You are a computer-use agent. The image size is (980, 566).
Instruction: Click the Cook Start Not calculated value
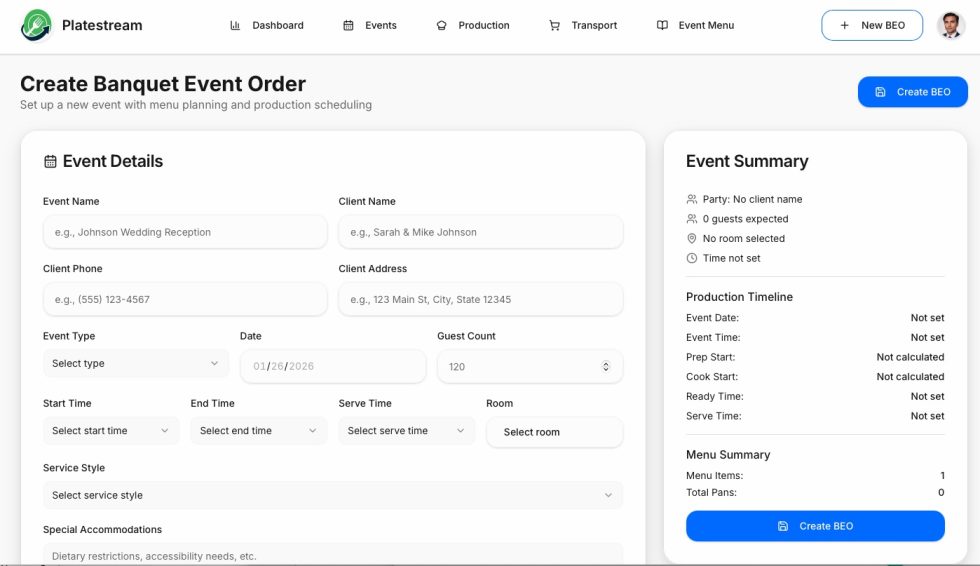(x=910, y=377)
